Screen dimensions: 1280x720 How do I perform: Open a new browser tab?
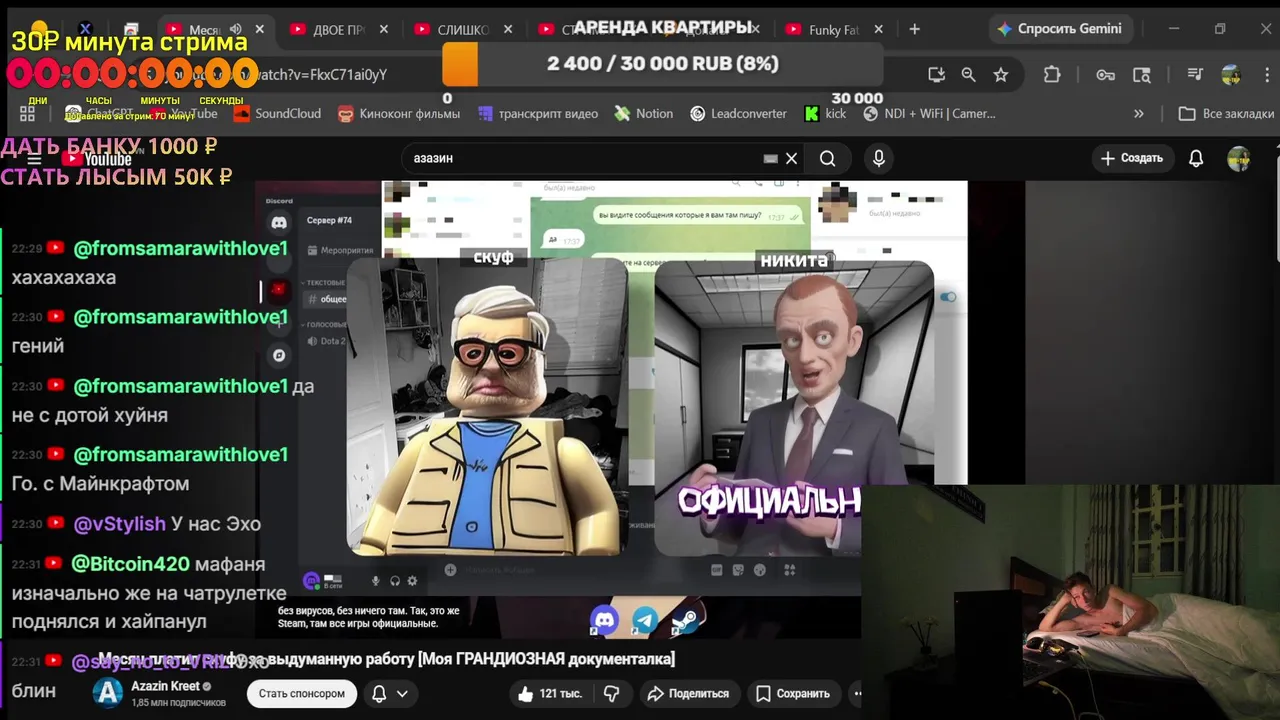[x=914, y=29]
